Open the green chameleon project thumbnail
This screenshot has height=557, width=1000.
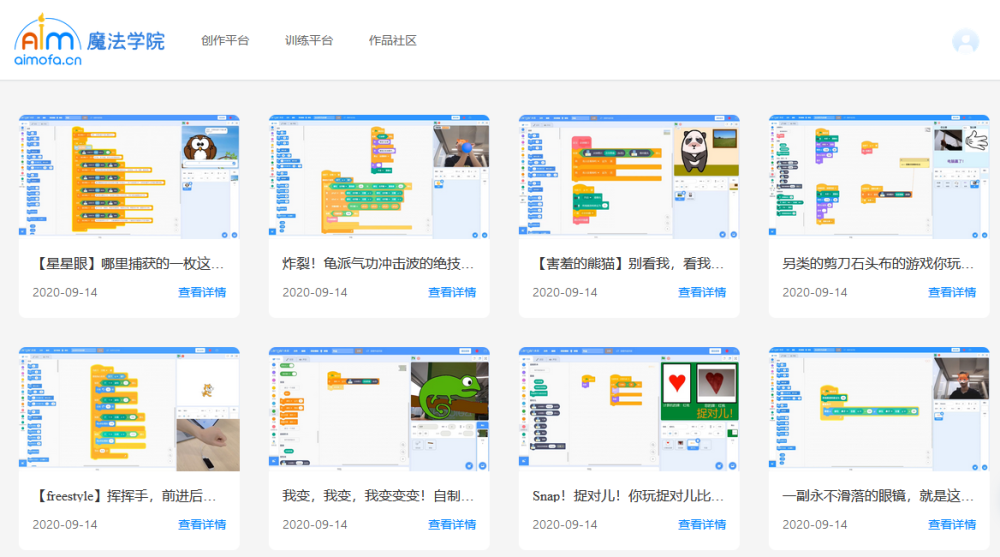point(379,409)
